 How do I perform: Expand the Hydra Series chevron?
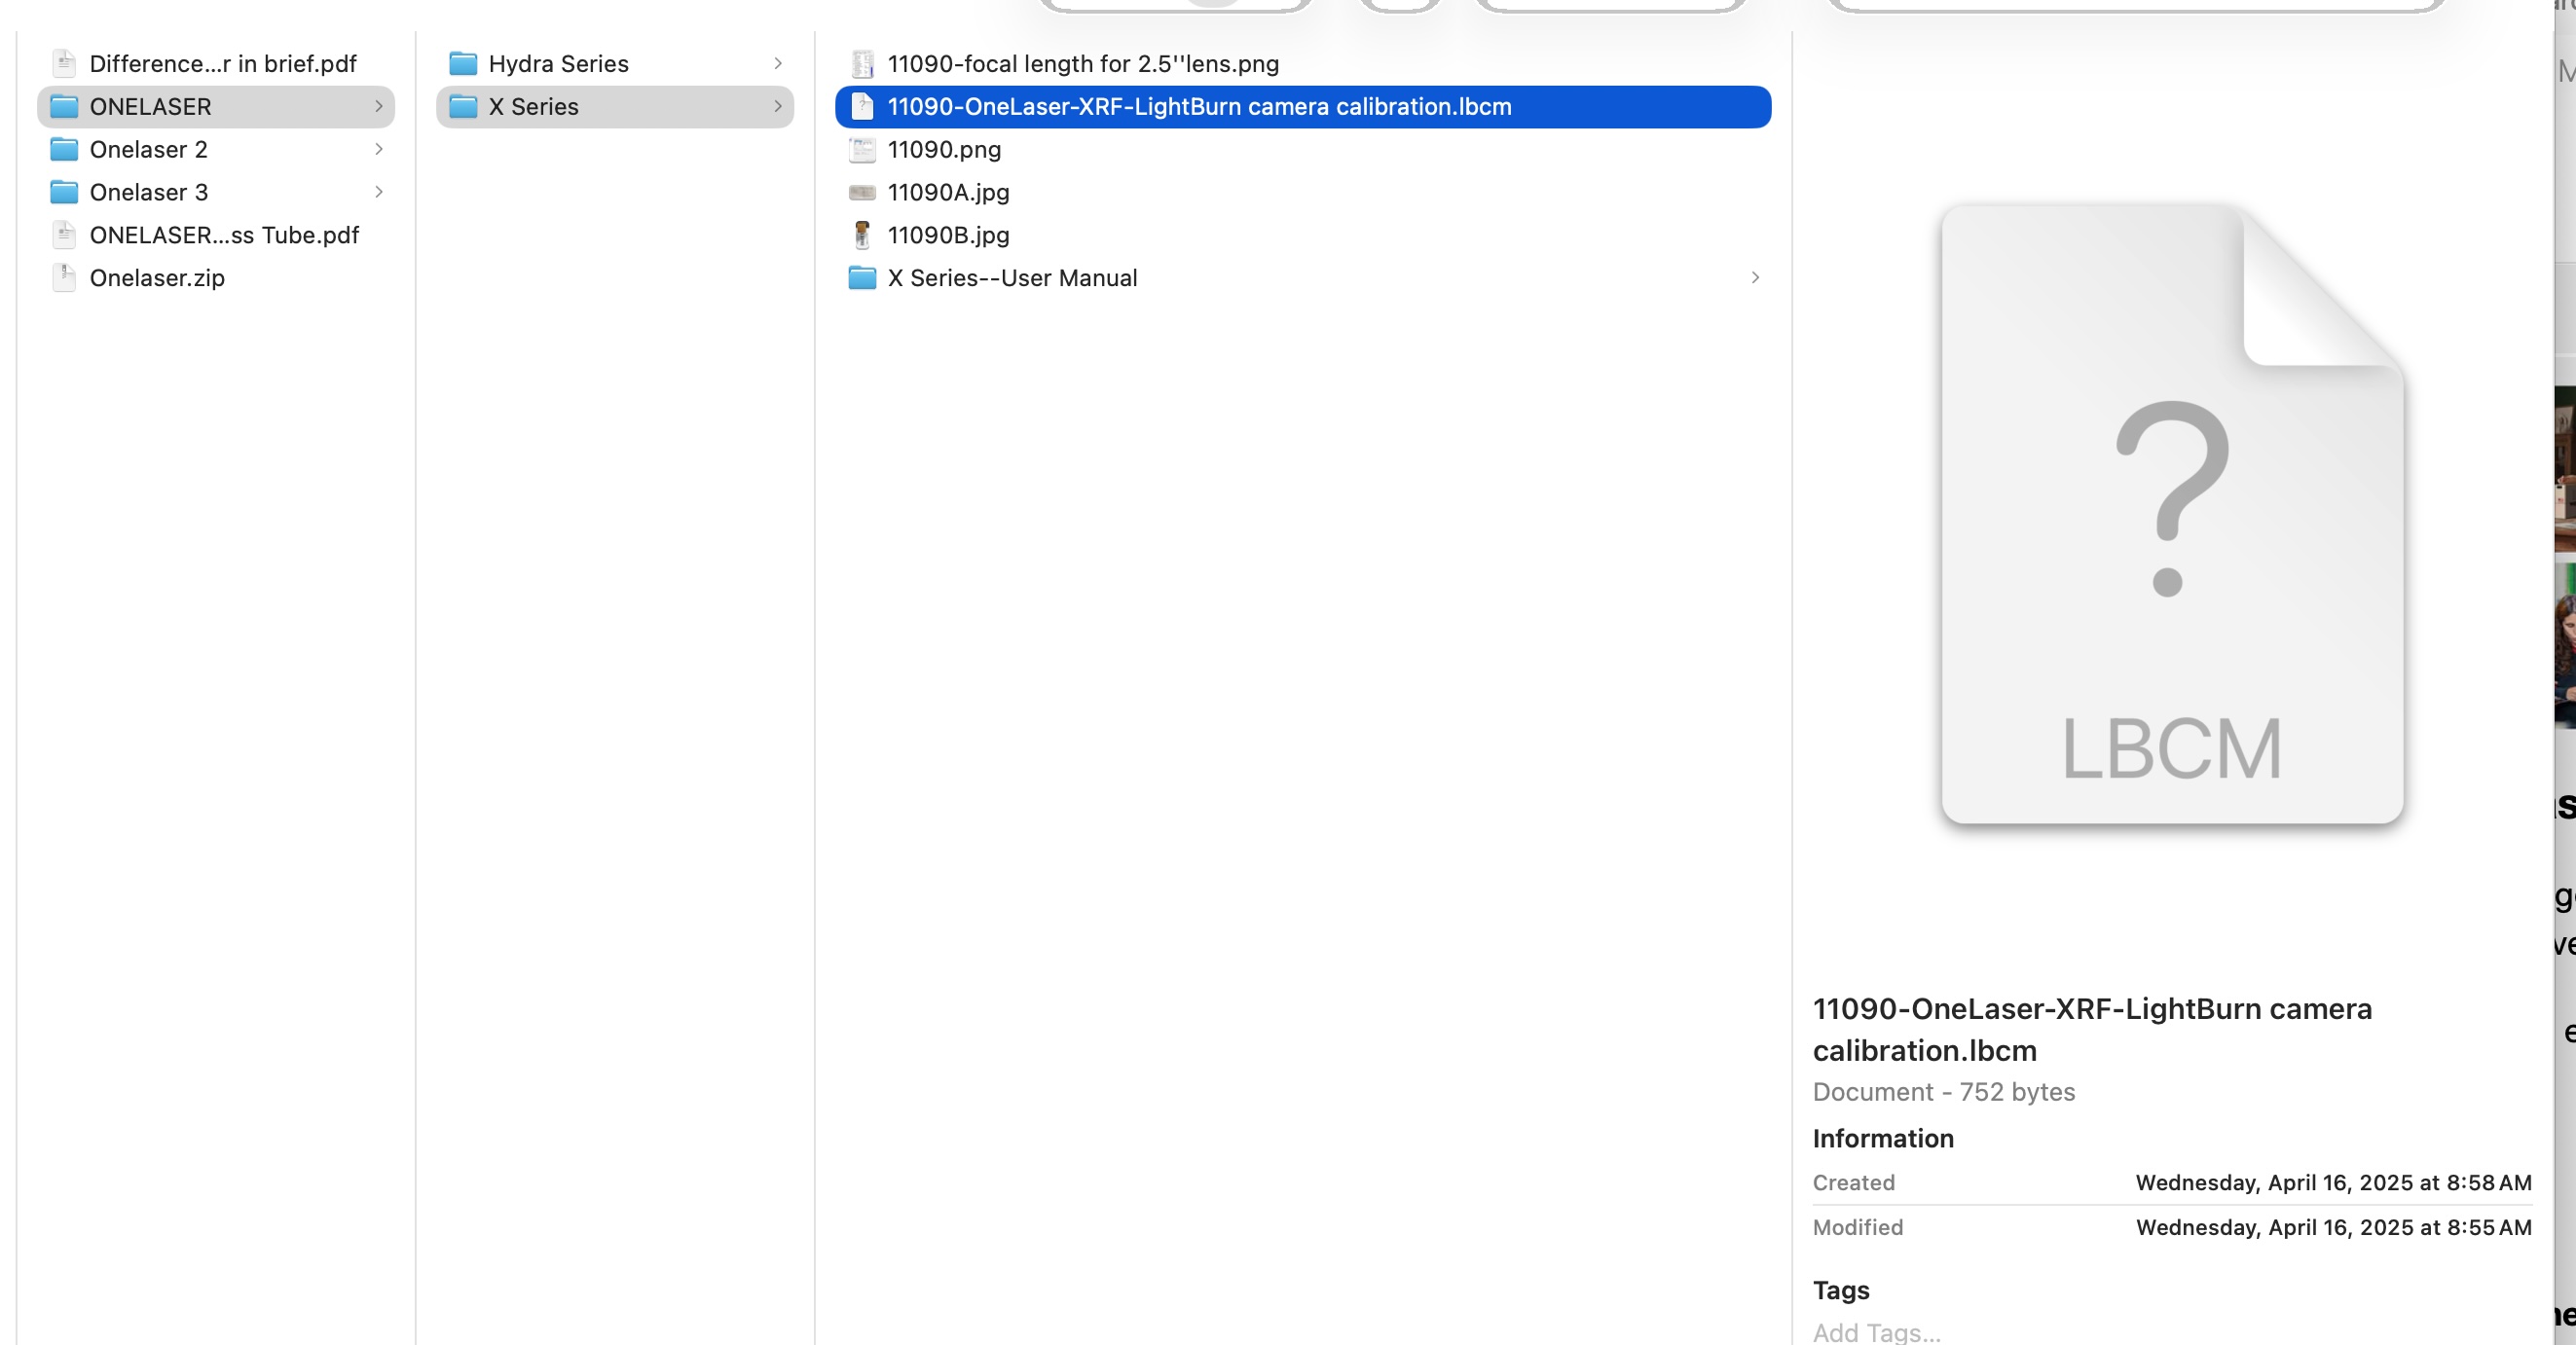(x=778, y=63)
